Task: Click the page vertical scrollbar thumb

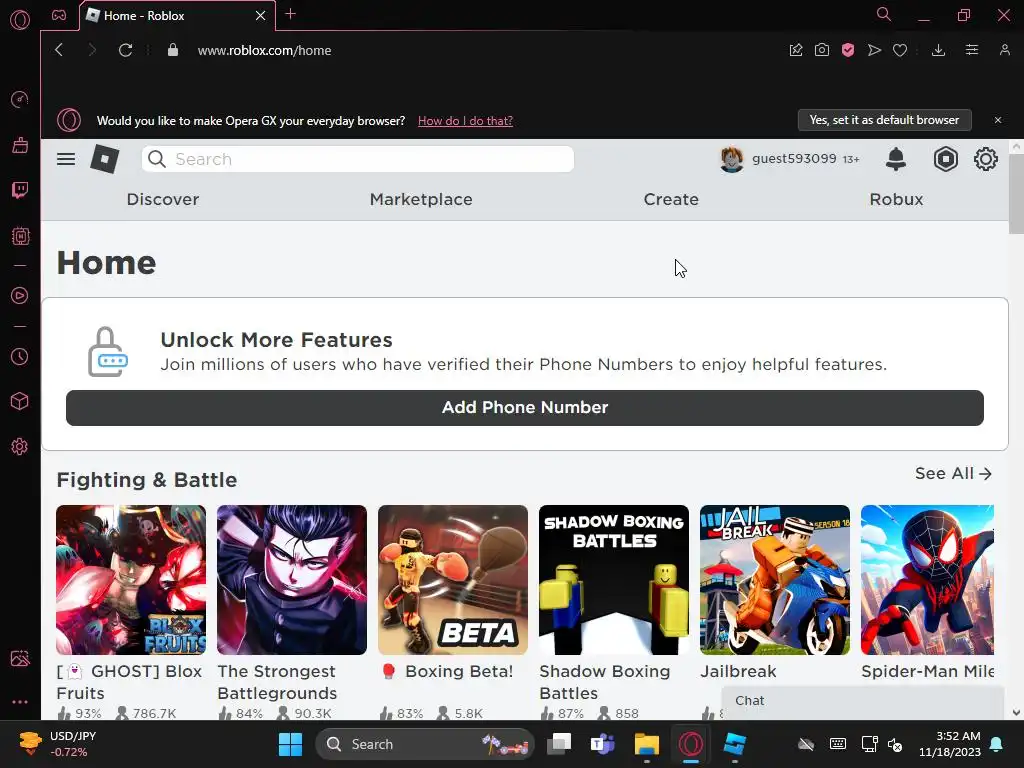Action: click(1016, 195)
